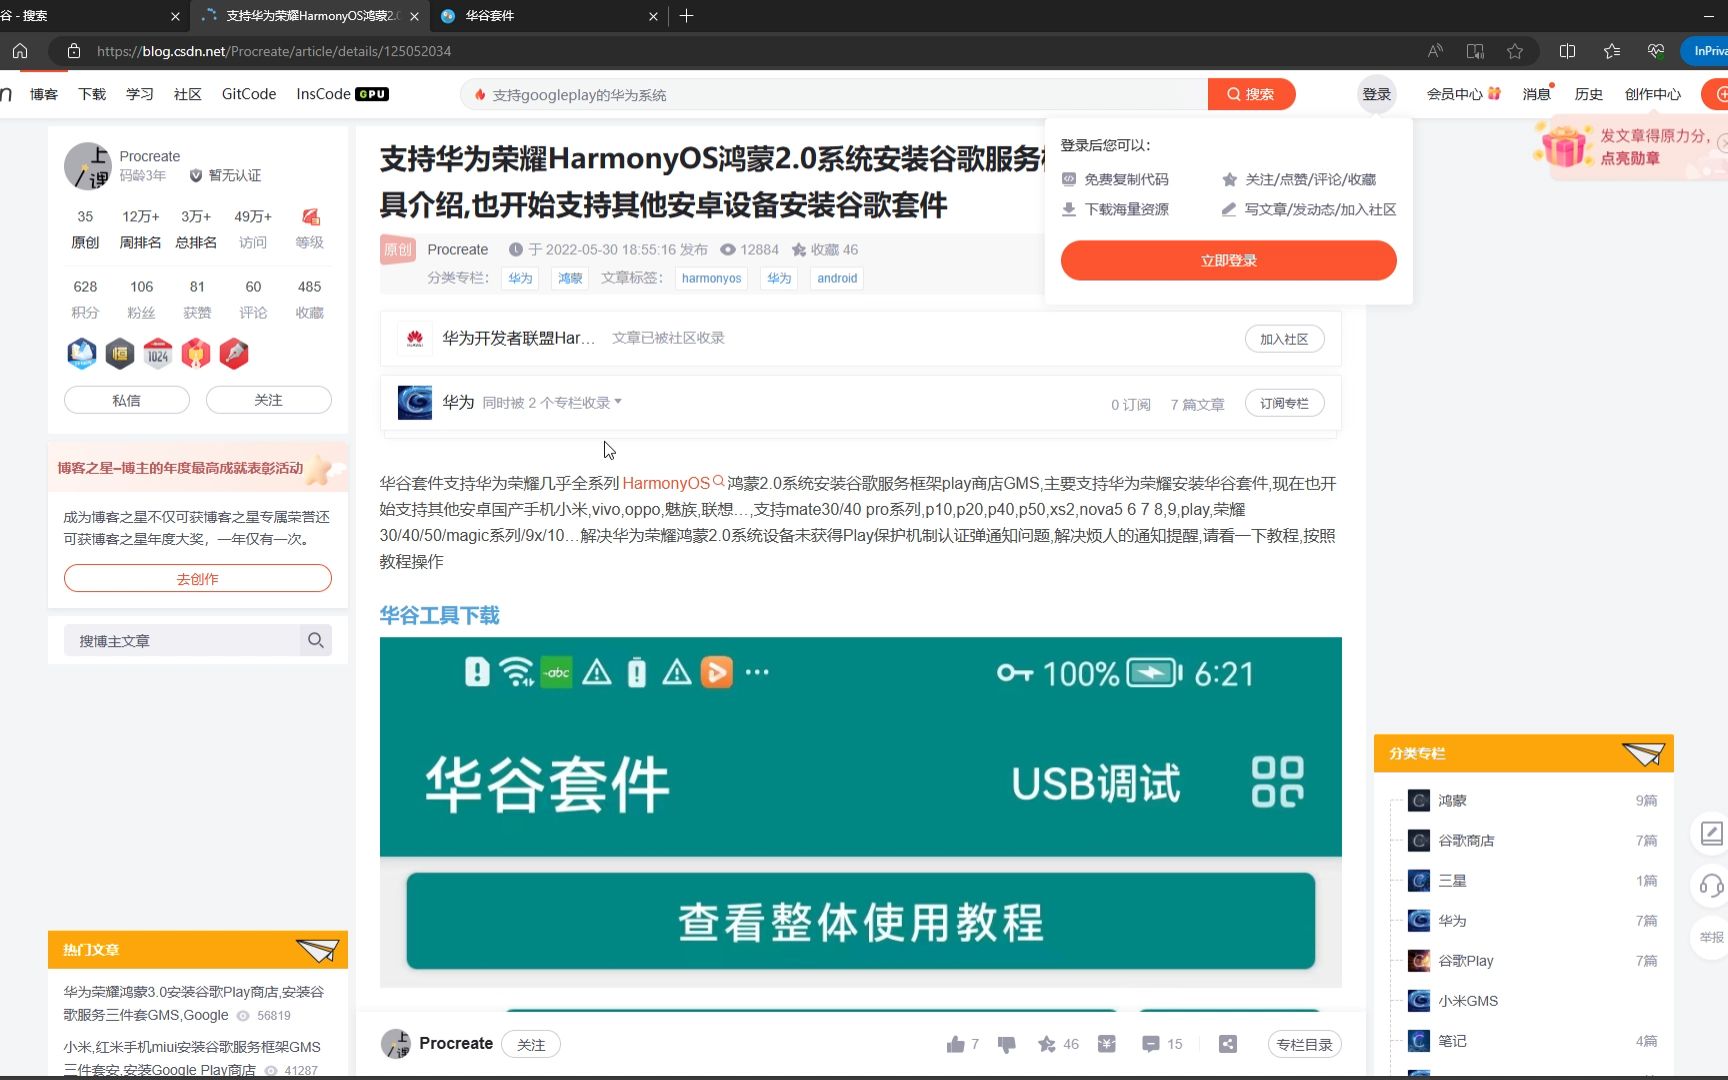Open the 下载 nav menu item
The image size is (1728, 1080).
point(92,94)
